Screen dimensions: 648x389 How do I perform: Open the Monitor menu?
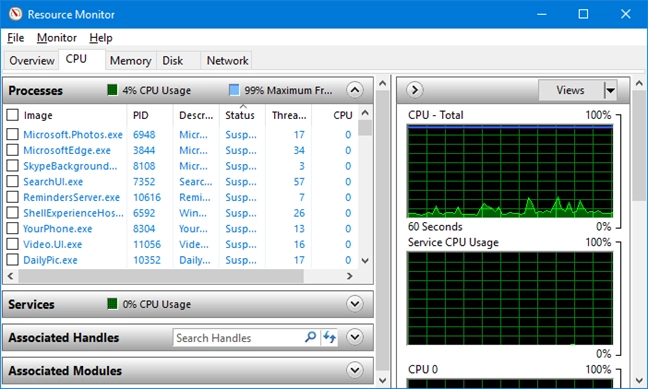57,38
